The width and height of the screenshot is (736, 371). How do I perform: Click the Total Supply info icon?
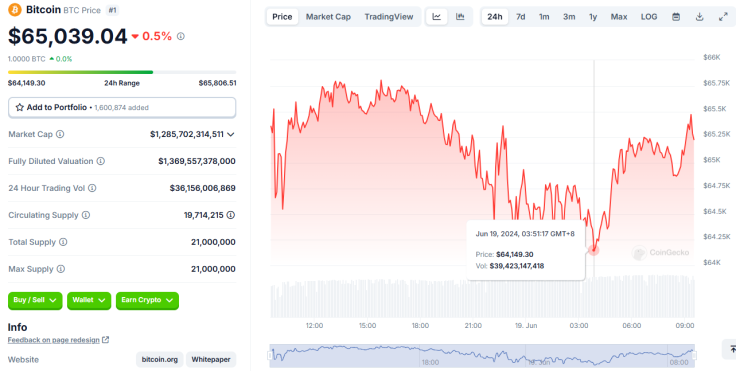point(63,242)
